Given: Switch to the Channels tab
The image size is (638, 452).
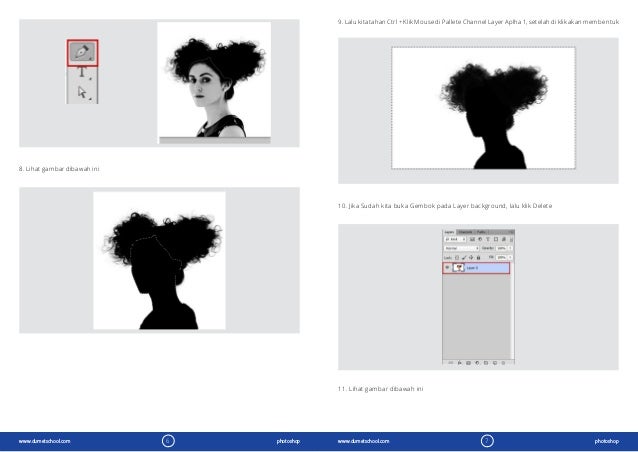Looking at the screenshot, I should click(465, 232).
